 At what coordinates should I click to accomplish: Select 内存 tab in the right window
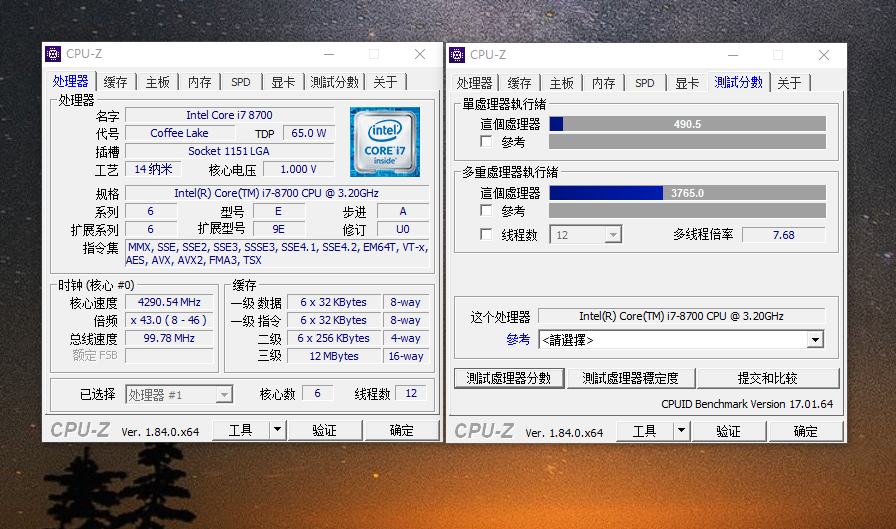[604, 83]
